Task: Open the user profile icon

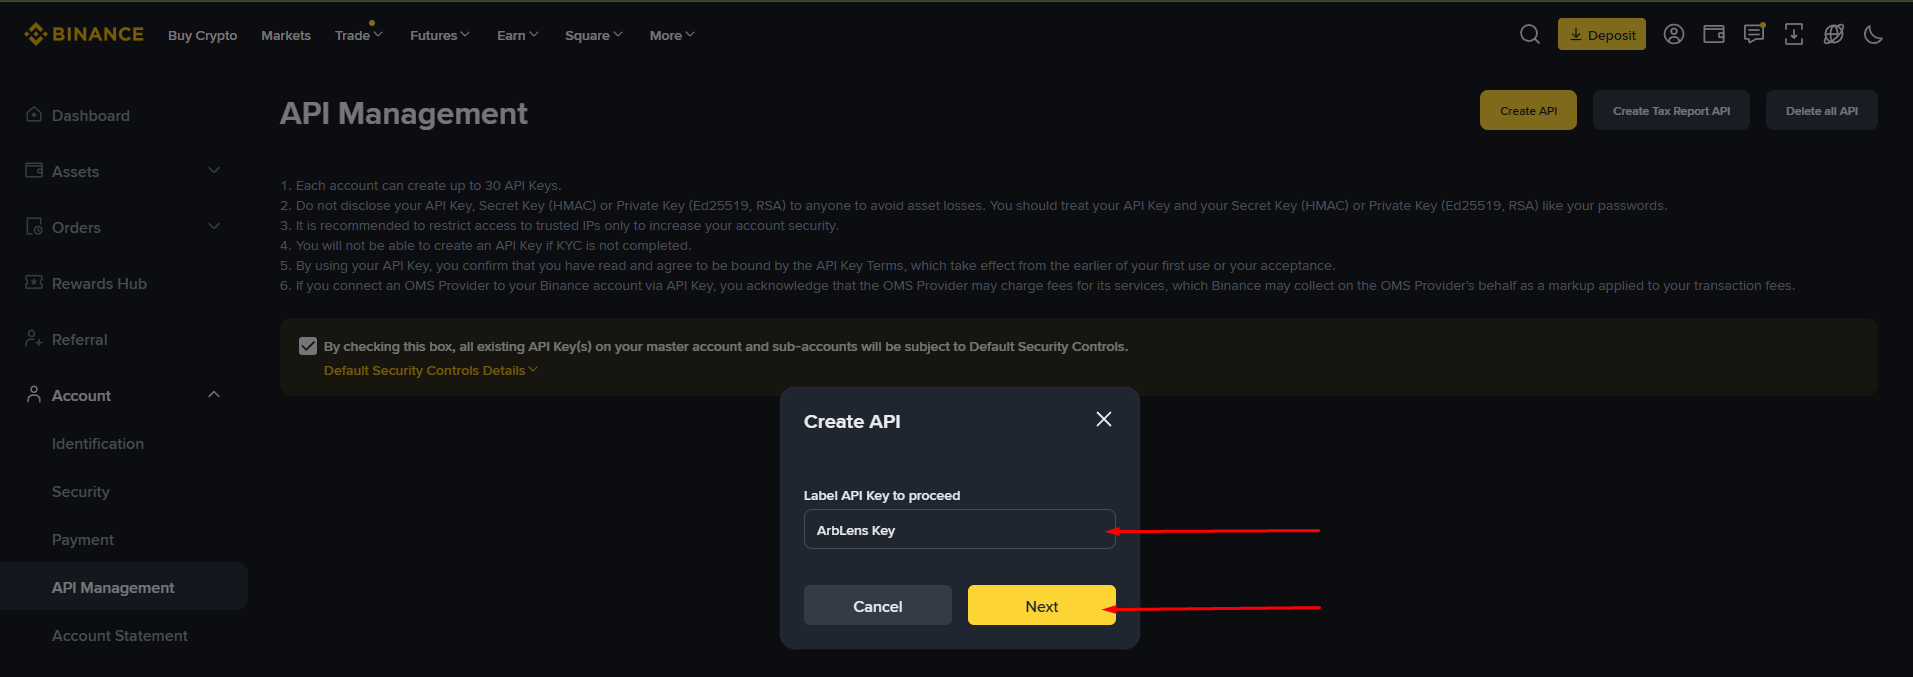Action: pyautogui.click(x=1674, y=34)
